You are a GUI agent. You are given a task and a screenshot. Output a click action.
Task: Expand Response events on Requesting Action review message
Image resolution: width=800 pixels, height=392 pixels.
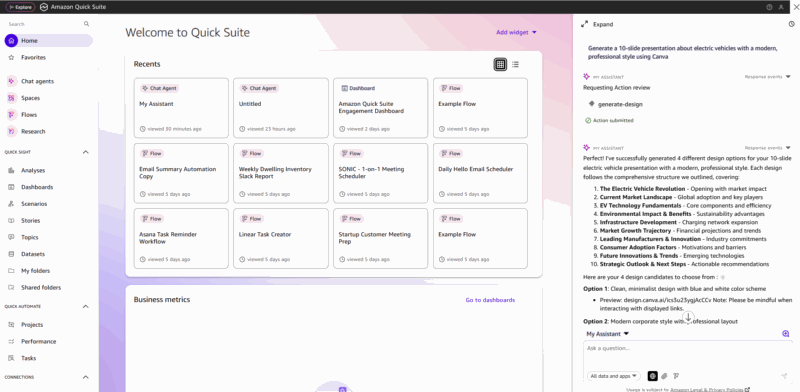[768, 77]
